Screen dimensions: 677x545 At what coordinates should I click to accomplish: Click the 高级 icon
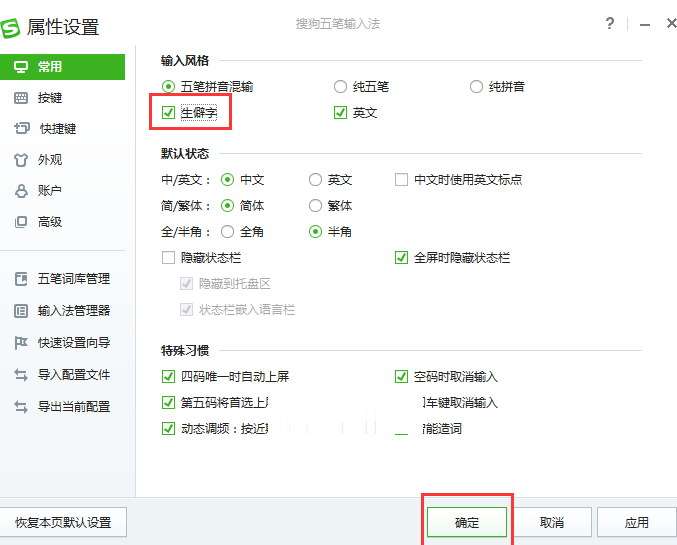[x=21, y=222]
